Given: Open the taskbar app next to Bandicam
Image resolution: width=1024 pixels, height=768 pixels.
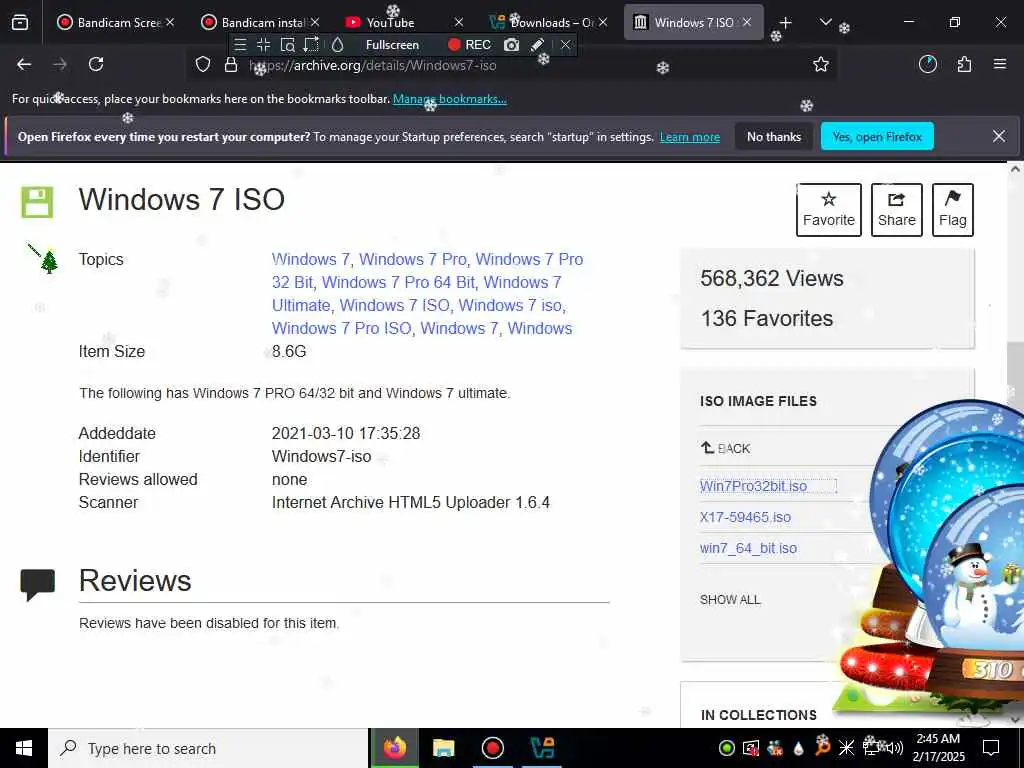Looking at the screenshot, I should pyautogui.click(x=542, y=748).
